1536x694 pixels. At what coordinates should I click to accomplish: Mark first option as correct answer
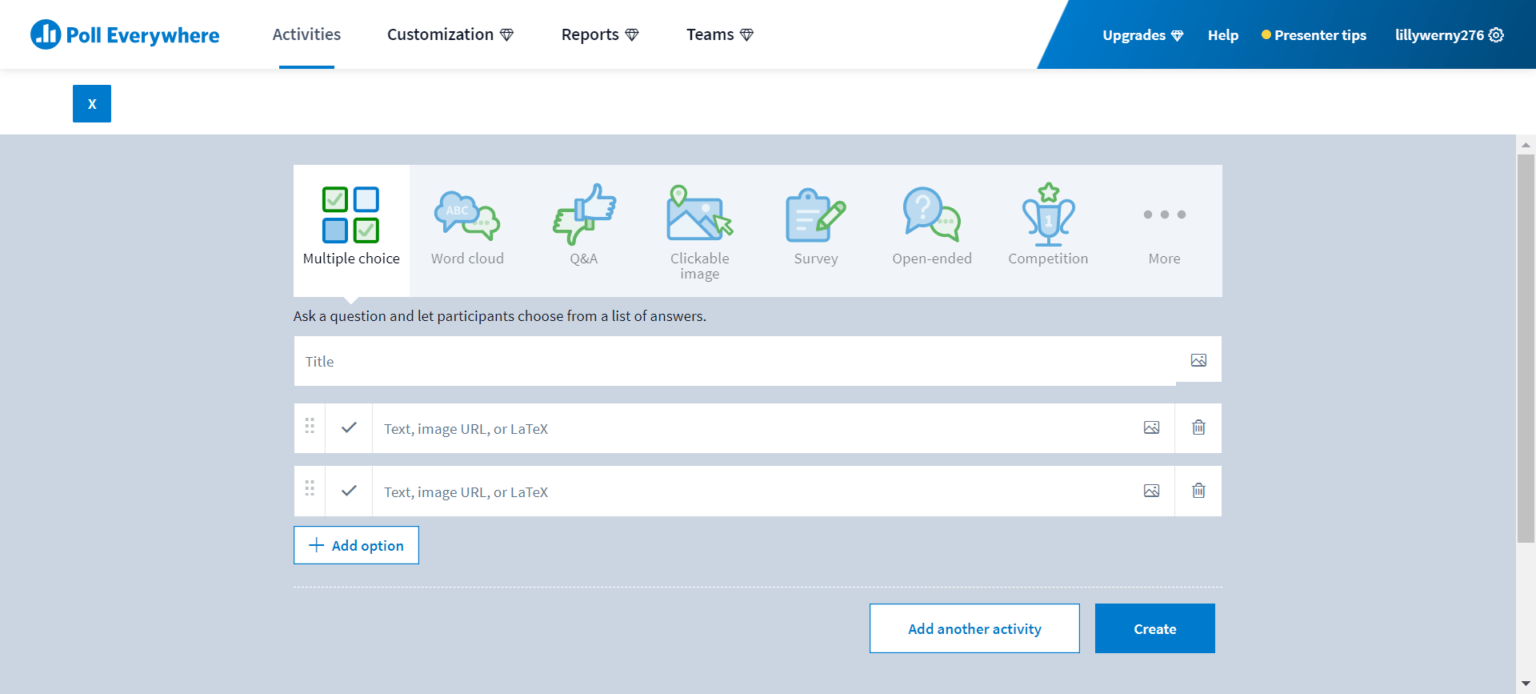coord(349,428)
